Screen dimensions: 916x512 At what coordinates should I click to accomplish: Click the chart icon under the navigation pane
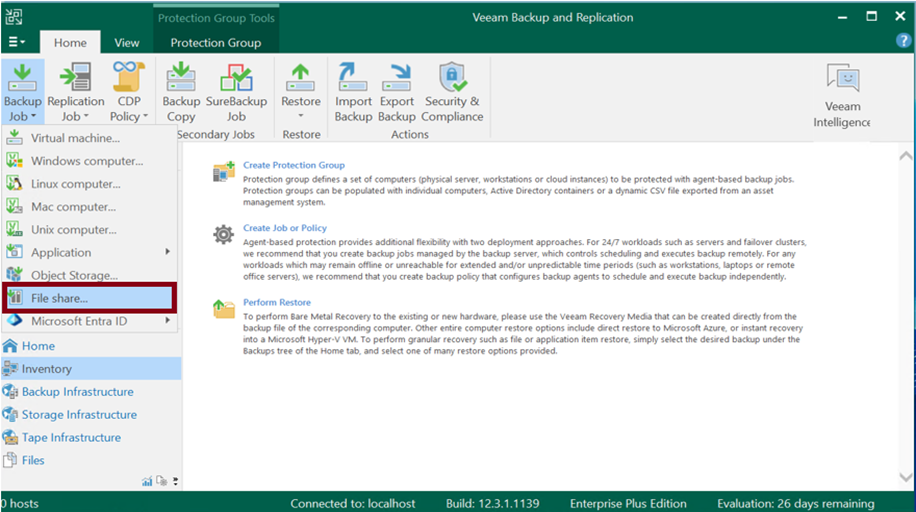[147, 481]
